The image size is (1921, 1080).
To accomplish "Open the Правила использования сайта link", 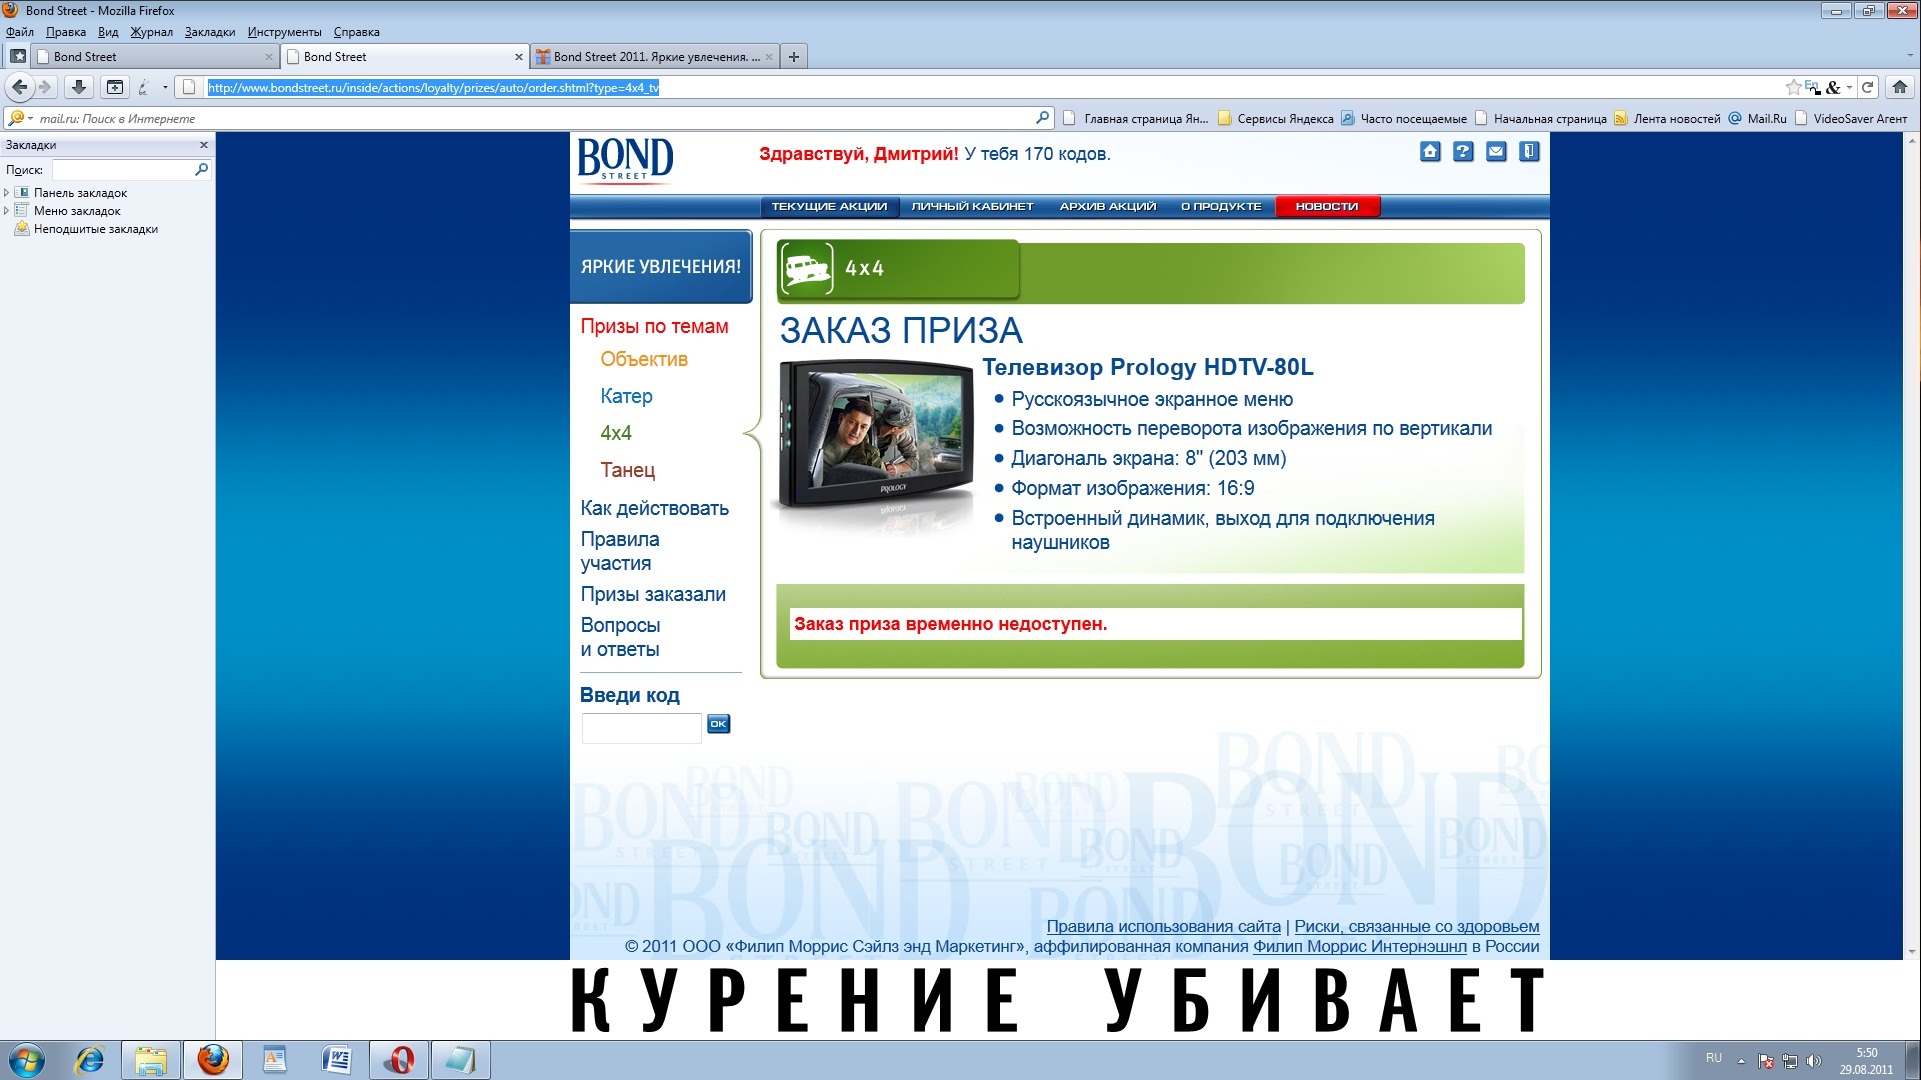I will 1163,927.
